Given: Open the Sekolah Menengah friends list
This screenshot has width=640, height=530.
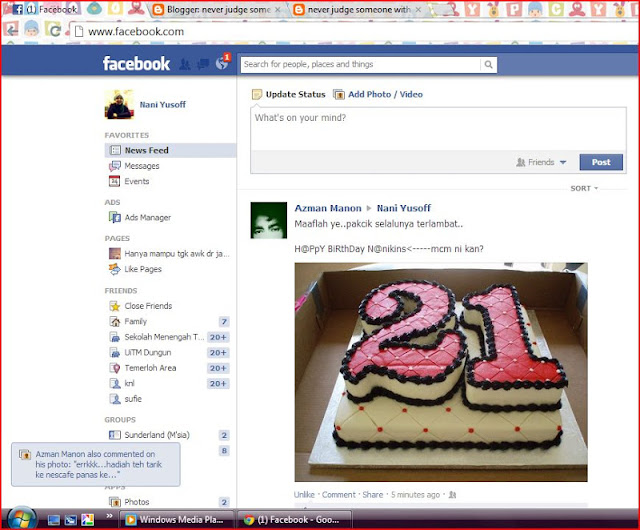Looking at the screenshot, I should [x=164, y=337].
